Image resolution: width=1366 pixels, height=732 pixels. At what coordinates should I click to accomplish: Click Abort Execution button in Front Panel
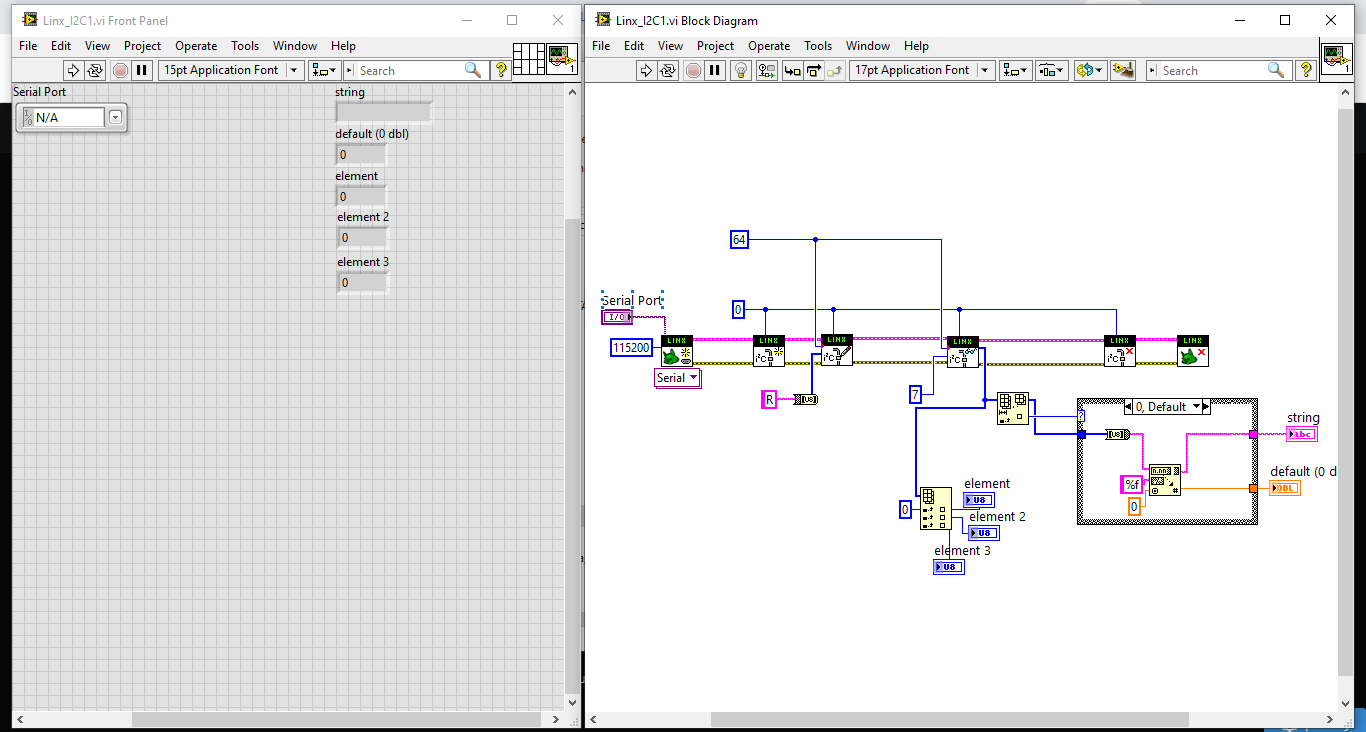120,70
